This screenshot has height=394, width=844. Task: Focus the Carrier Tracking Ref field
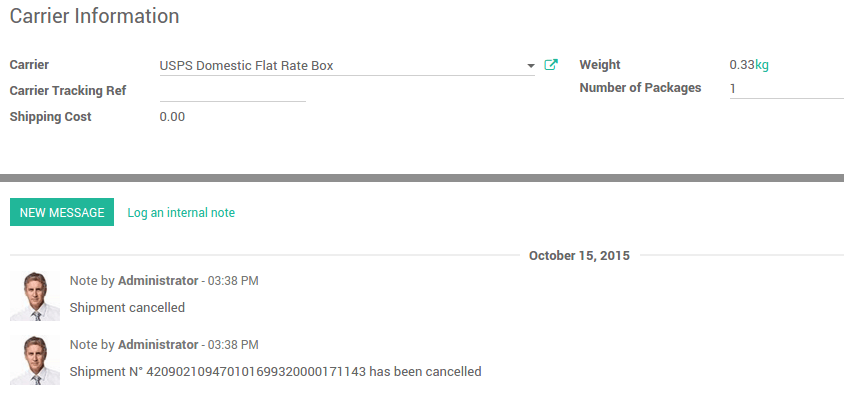point(233,91)
